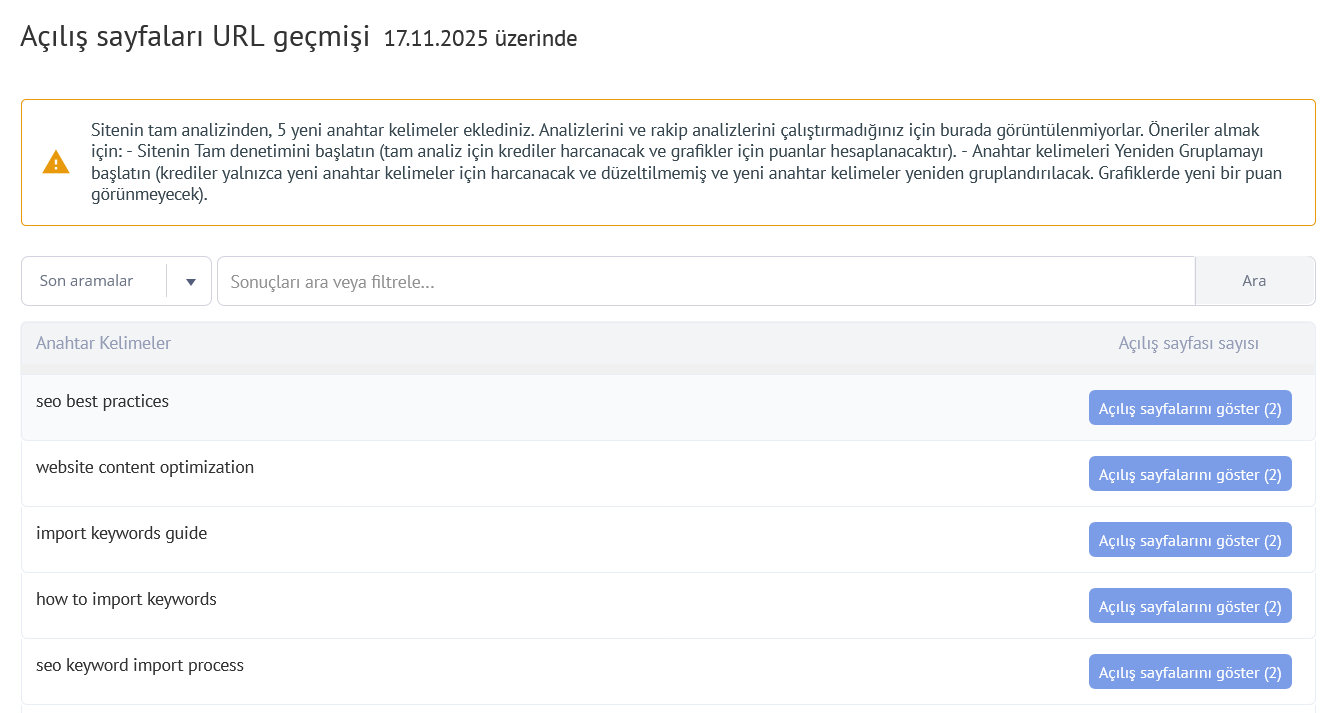Click the 'Anahtar Kelimeler' column header
Screen dimensions: 1332x713
103,343
